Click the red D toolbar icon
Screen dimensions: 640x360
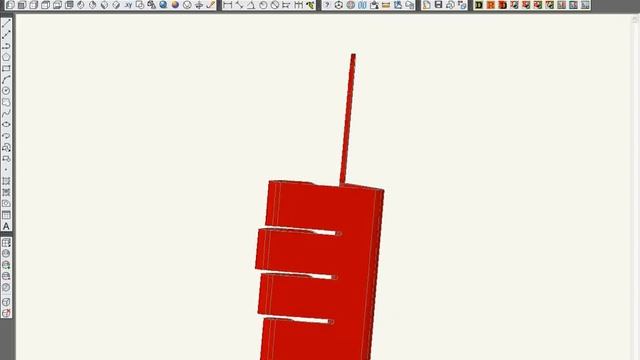point(502,5)
